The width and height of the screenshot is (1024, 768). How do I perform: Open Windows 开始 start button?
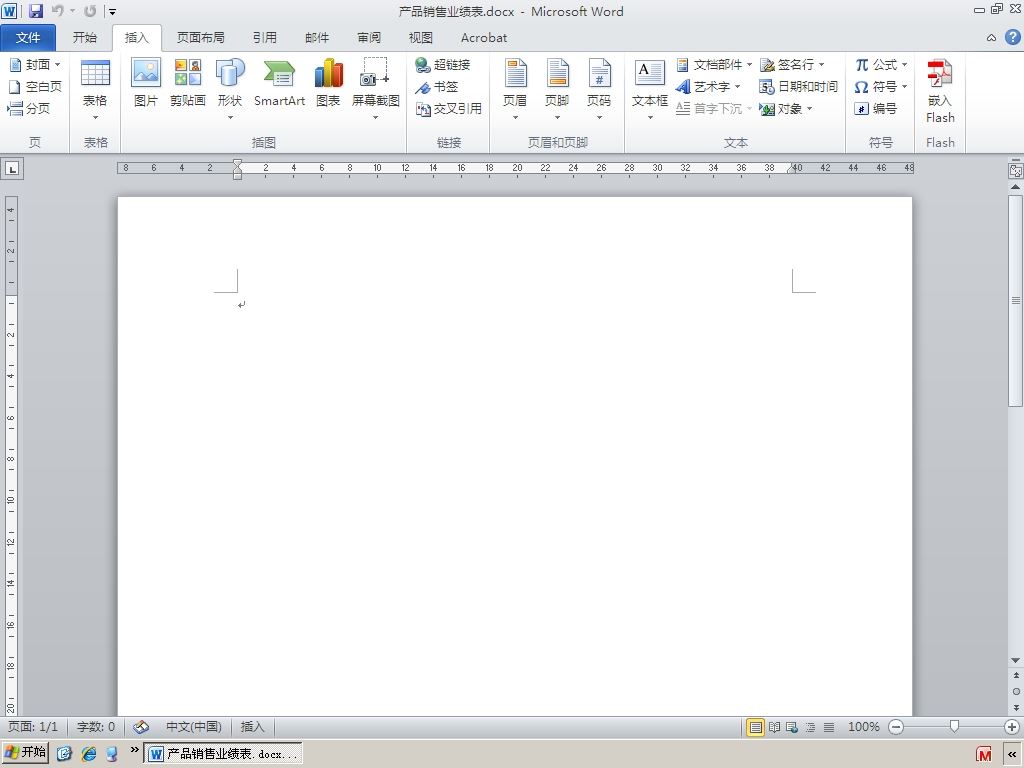(26, 753)
